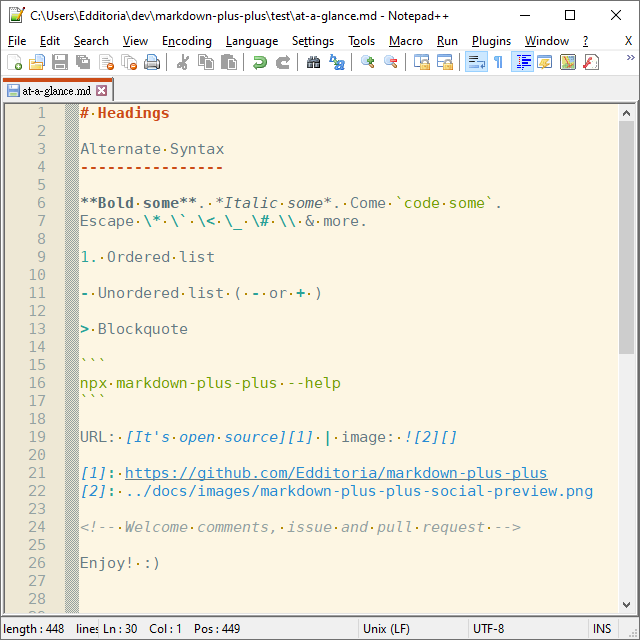Screen dimensions: 640x640
Task: Click the Synchronize Vertical Scrolling icon
Action: [421, 62]
